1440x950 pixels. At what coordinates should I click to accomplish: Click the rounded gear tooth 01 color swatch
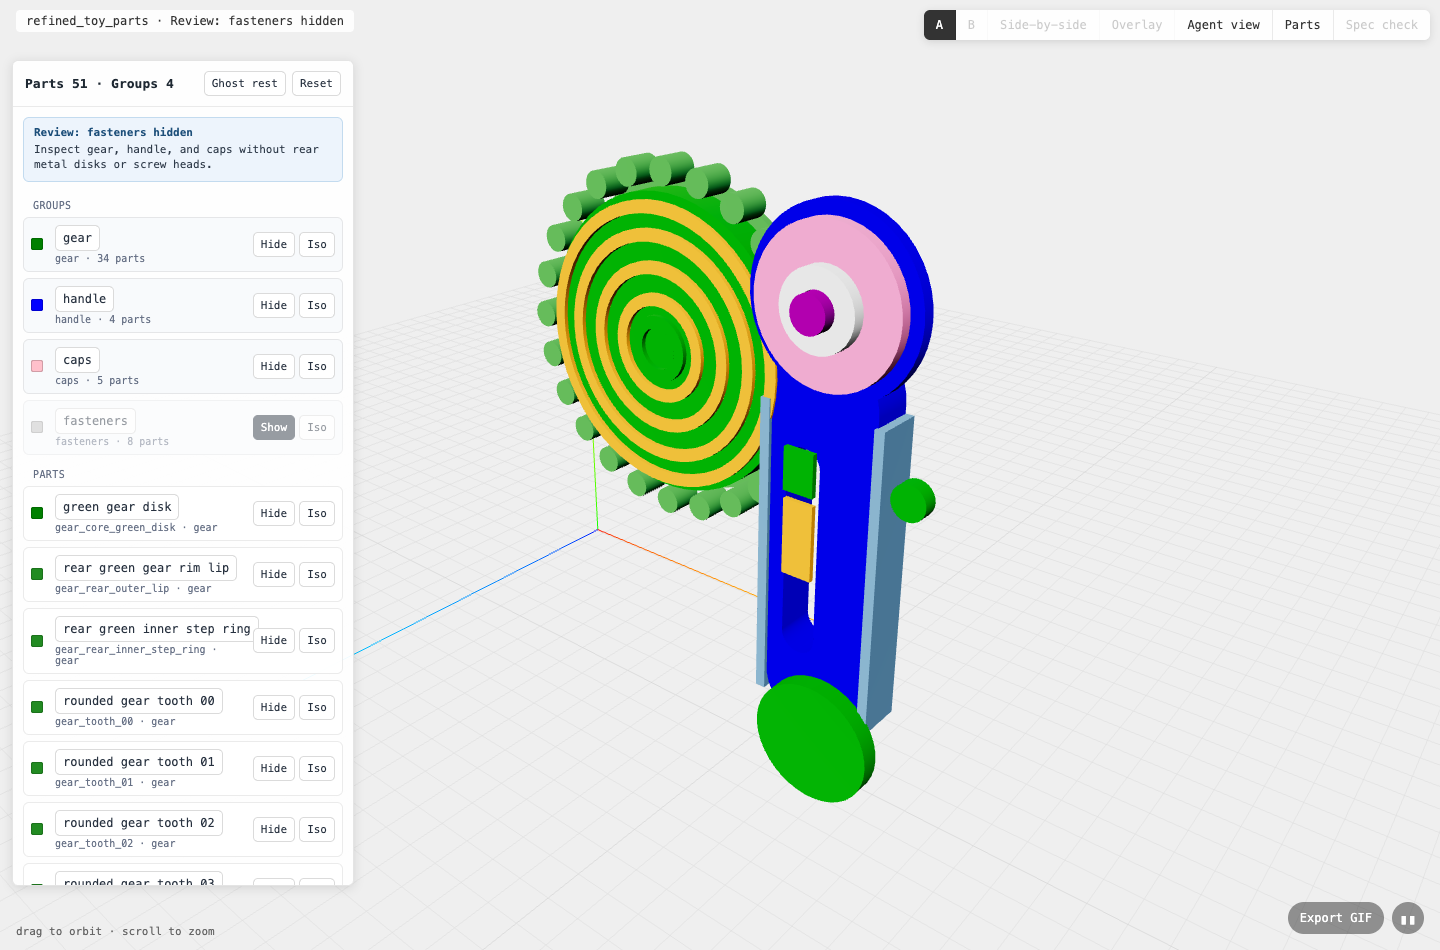(37, 768)
